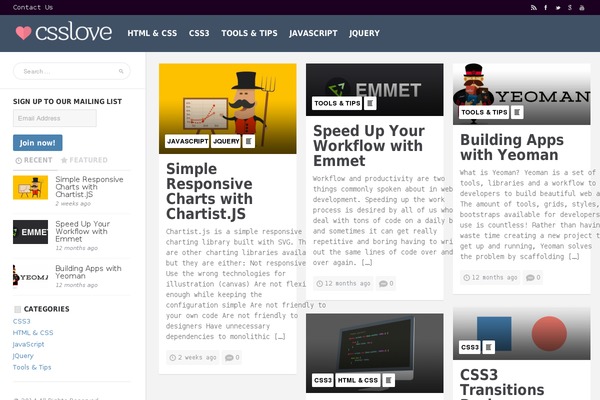Click the Tools & Tips tag on Emmet card
600x400 pixels.
click(337, 103)
